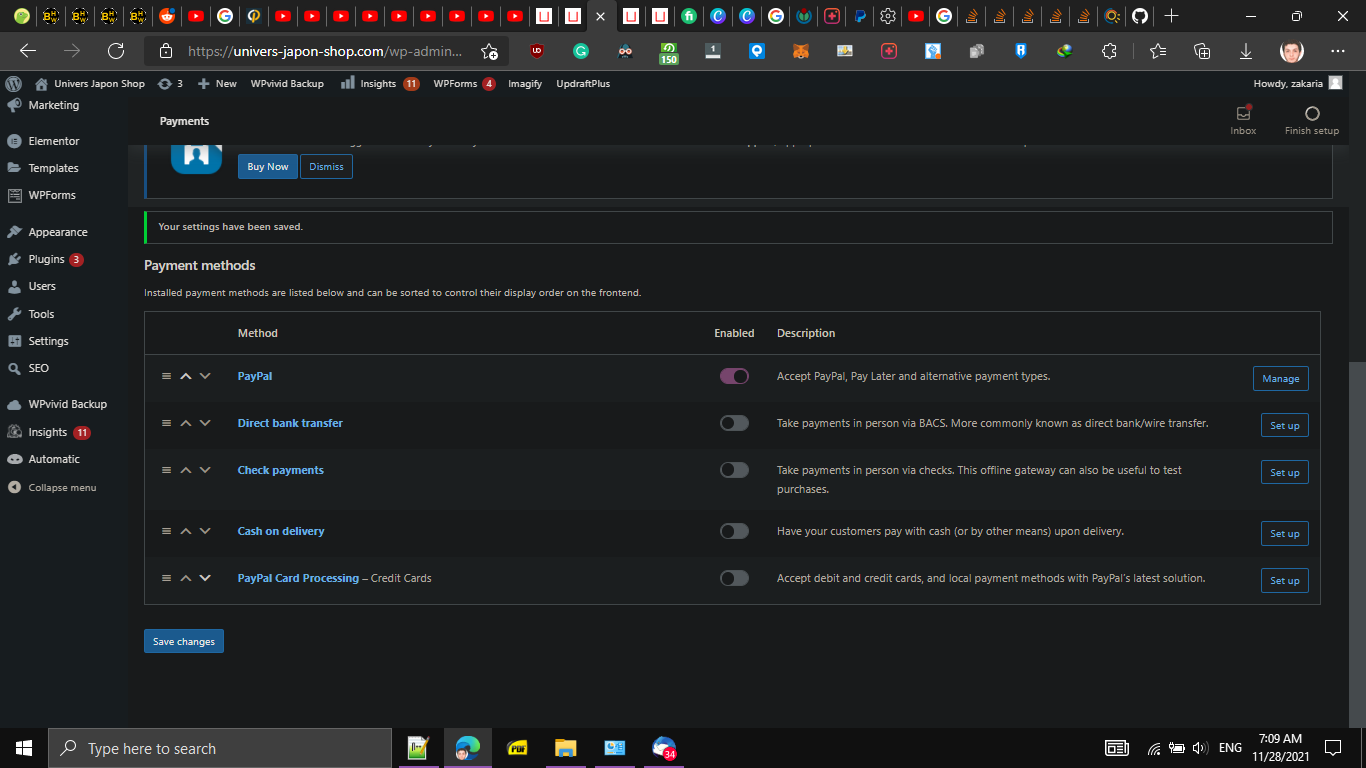Open the Direct bank transfer link
This screenshot has width=1366, height=768.
point(290,423)
